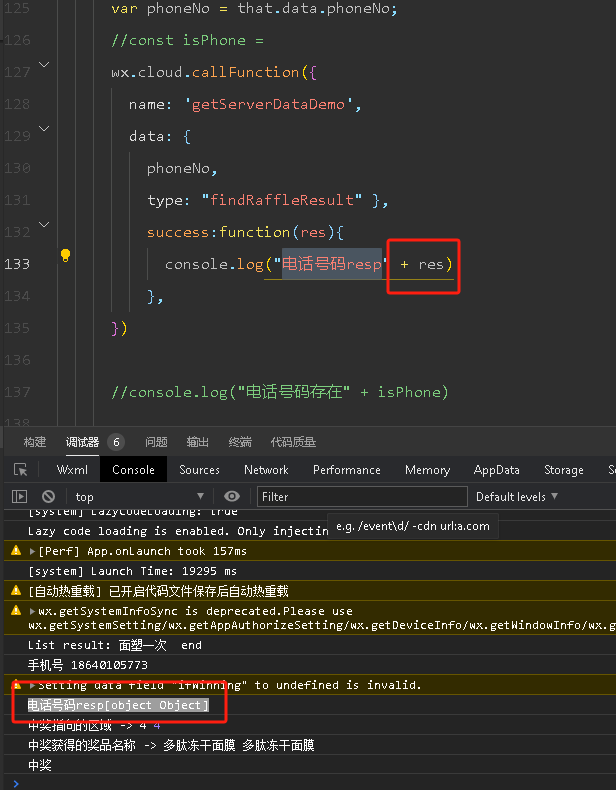Click the 自动热重载 warning message
This screenshot has height=790, width=616.
[x=159, y=591]
